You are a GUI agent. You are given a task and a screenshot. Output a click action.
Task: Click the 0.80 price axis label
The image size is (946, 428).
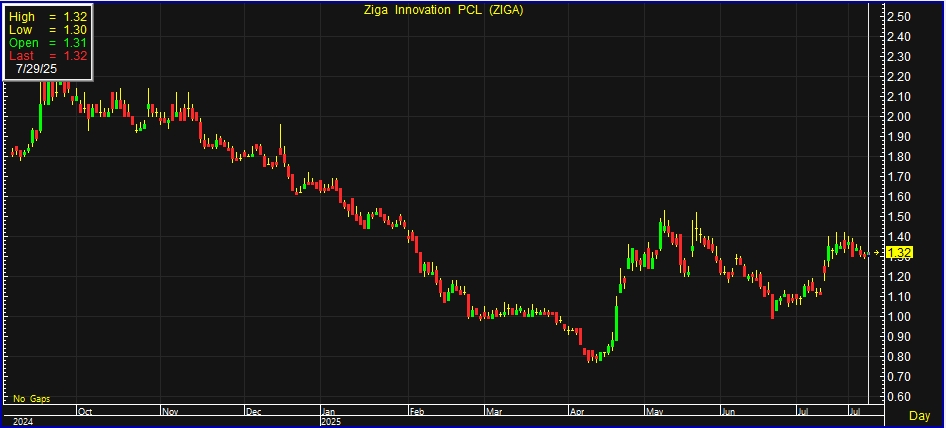click(x=899, y=356)
